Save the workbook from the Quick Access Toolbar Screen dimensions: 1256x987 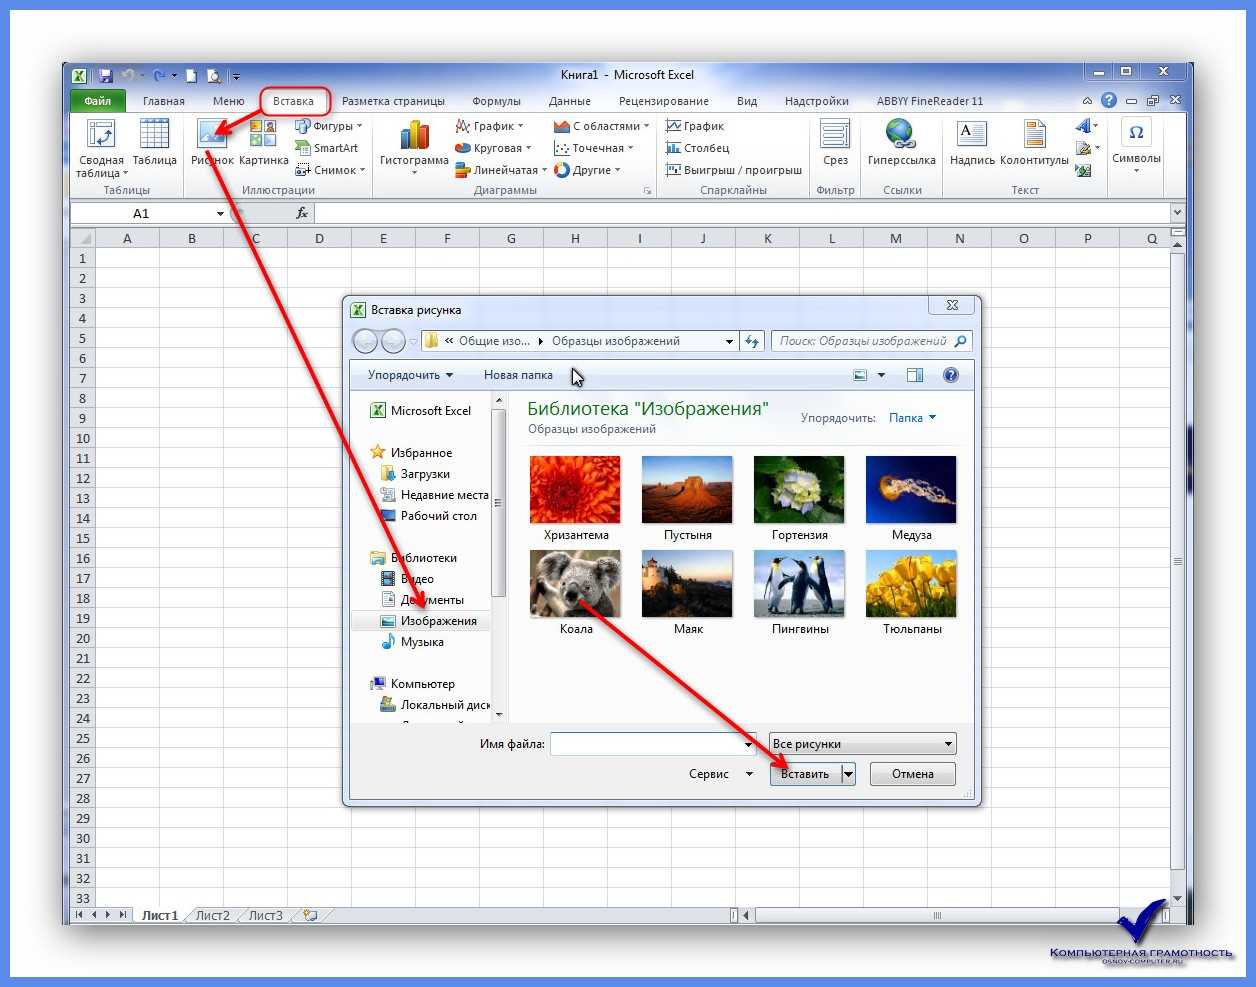point(106,75)
